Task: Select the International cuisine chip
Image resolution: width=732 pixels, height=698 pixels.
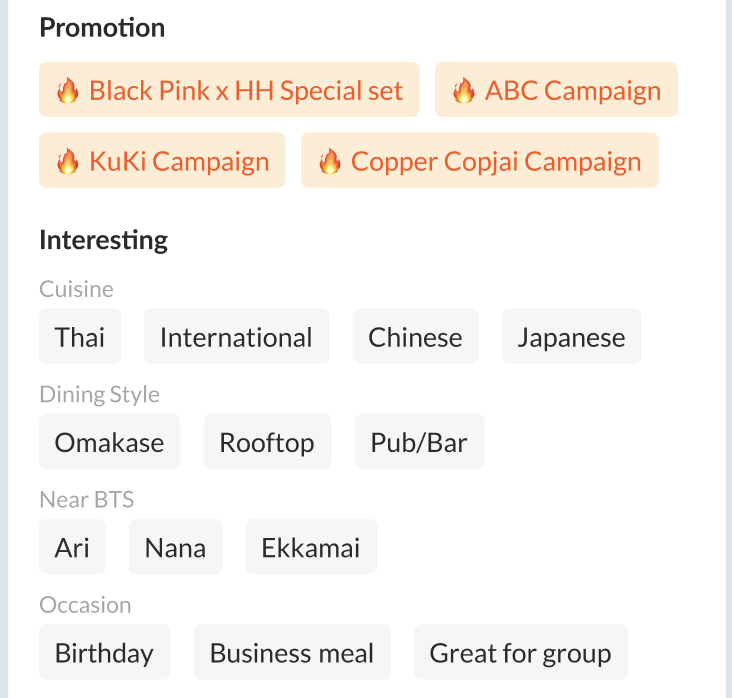Action: pos(236,337)
